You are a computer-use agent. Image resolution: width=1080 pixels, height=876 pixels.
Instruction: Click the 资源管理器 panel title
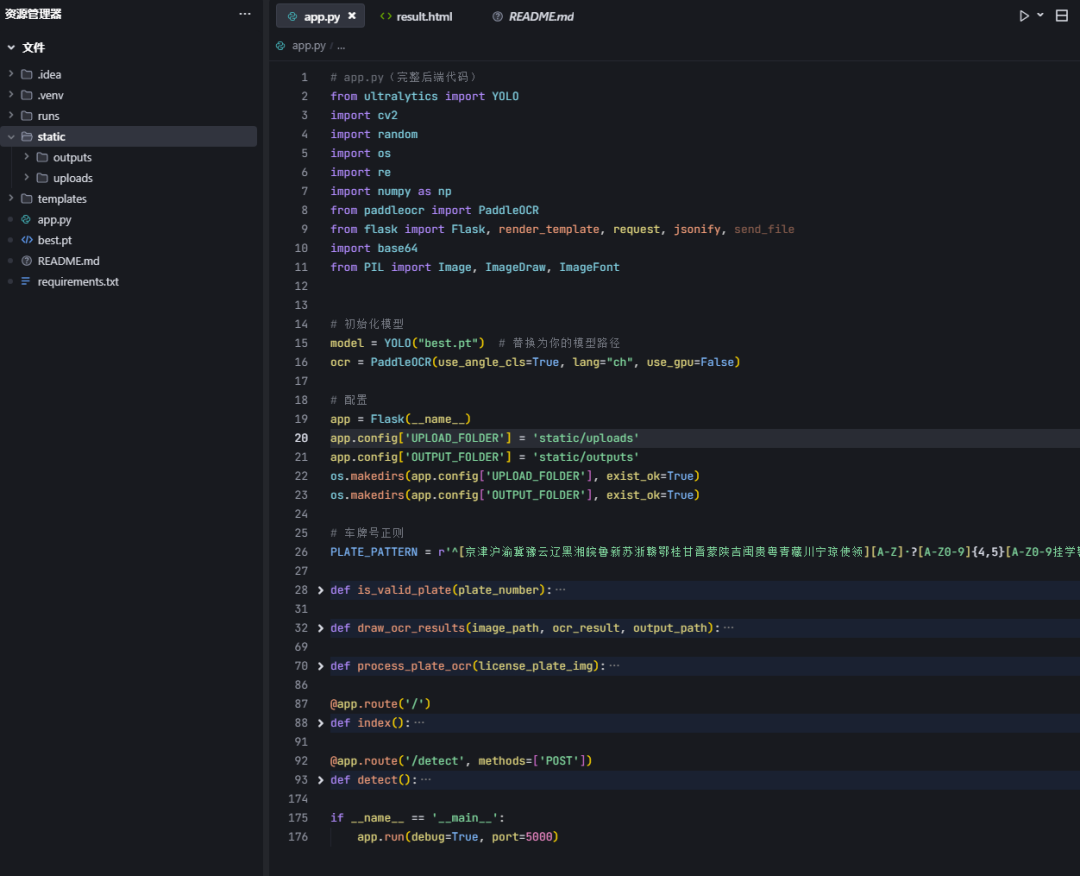click(x=33, y=14)
